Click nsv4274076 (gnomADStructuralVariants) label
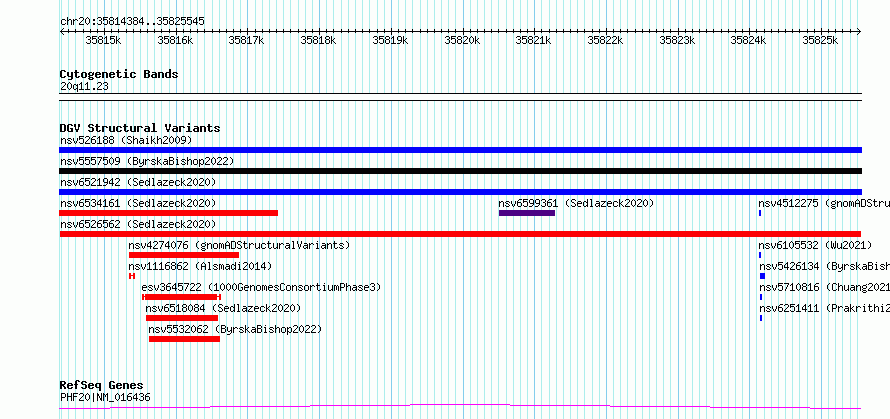This screenshot has height=419, width=890. (x=239, y=245)
